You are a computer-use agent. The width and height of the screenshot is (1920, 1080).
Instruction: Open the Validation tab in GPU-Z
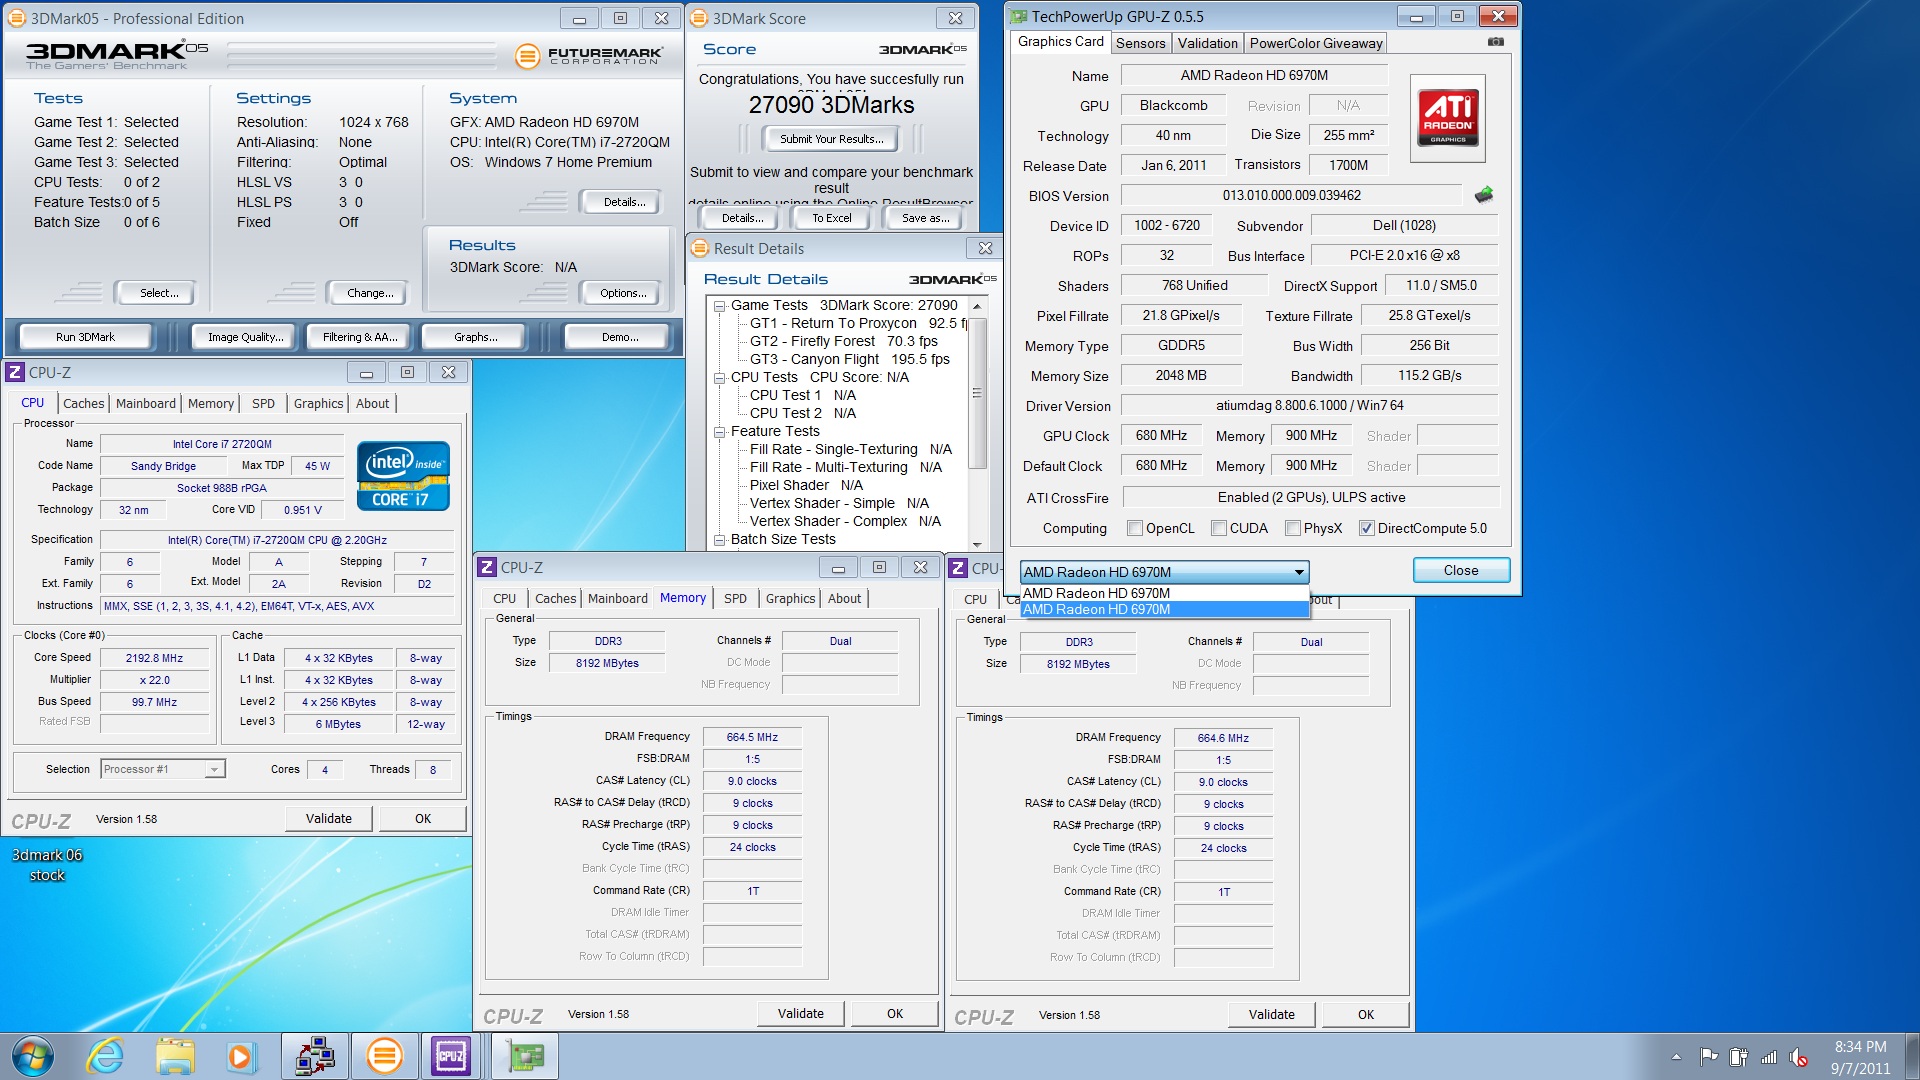(x=1207, y=43)
